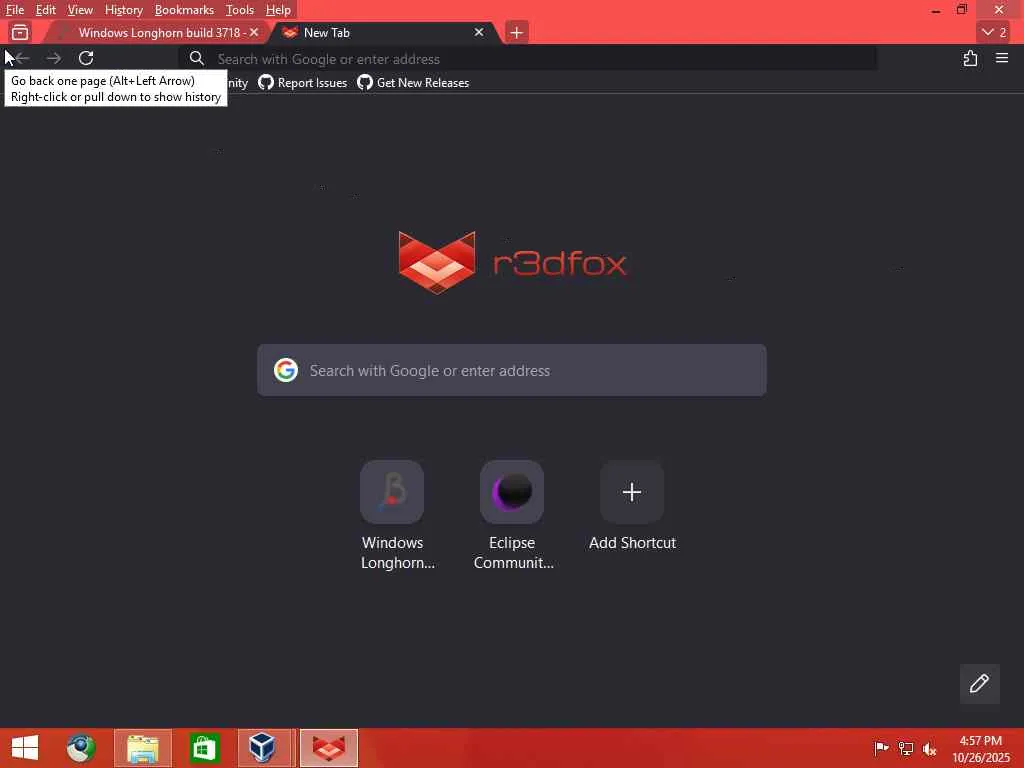Go back one page arrow
The height and width of the screenshot is (768, 1024).
point(22,58)
